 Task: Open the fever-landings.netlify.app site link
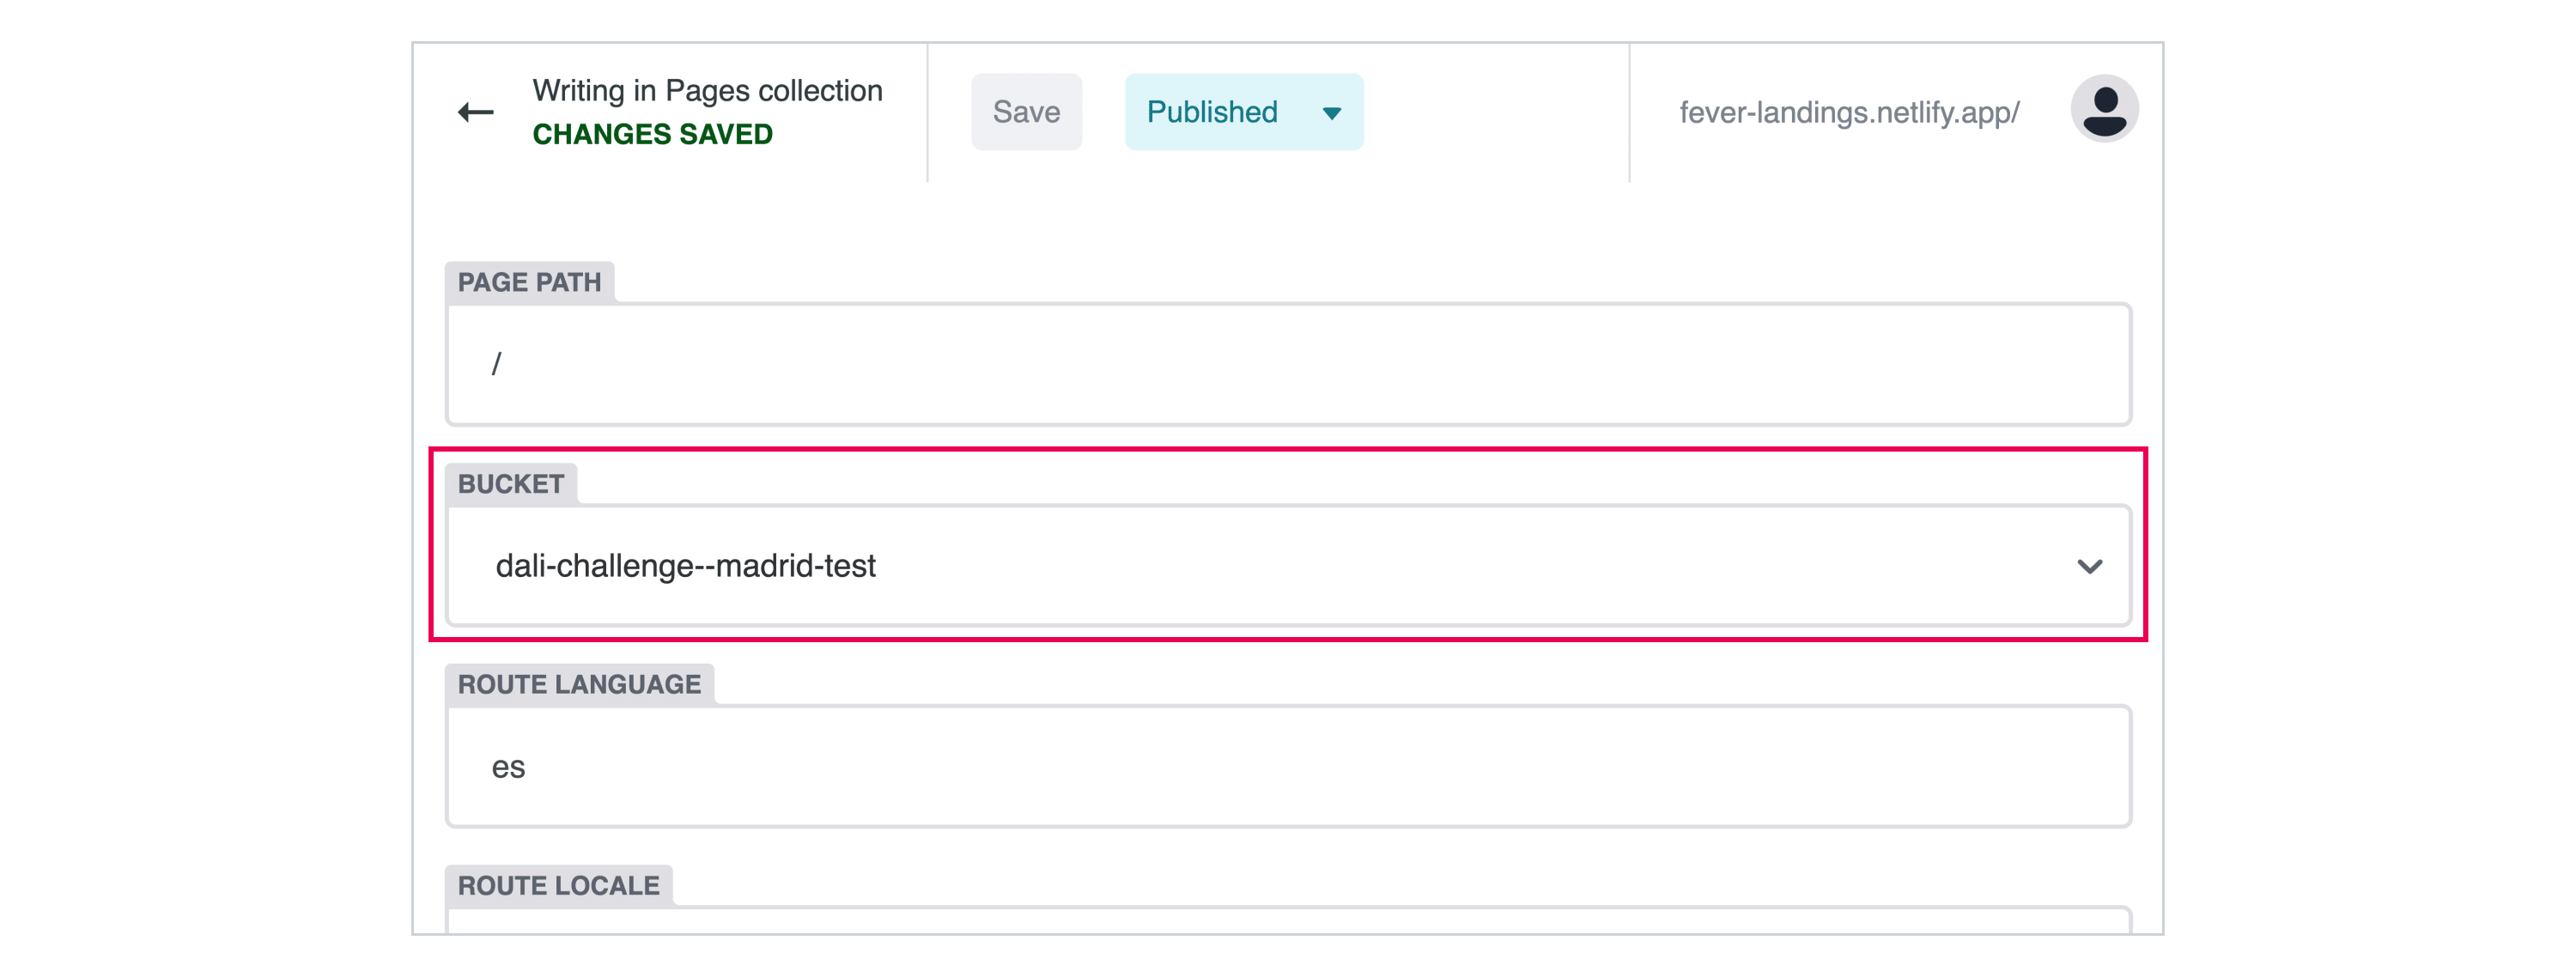1849,112
